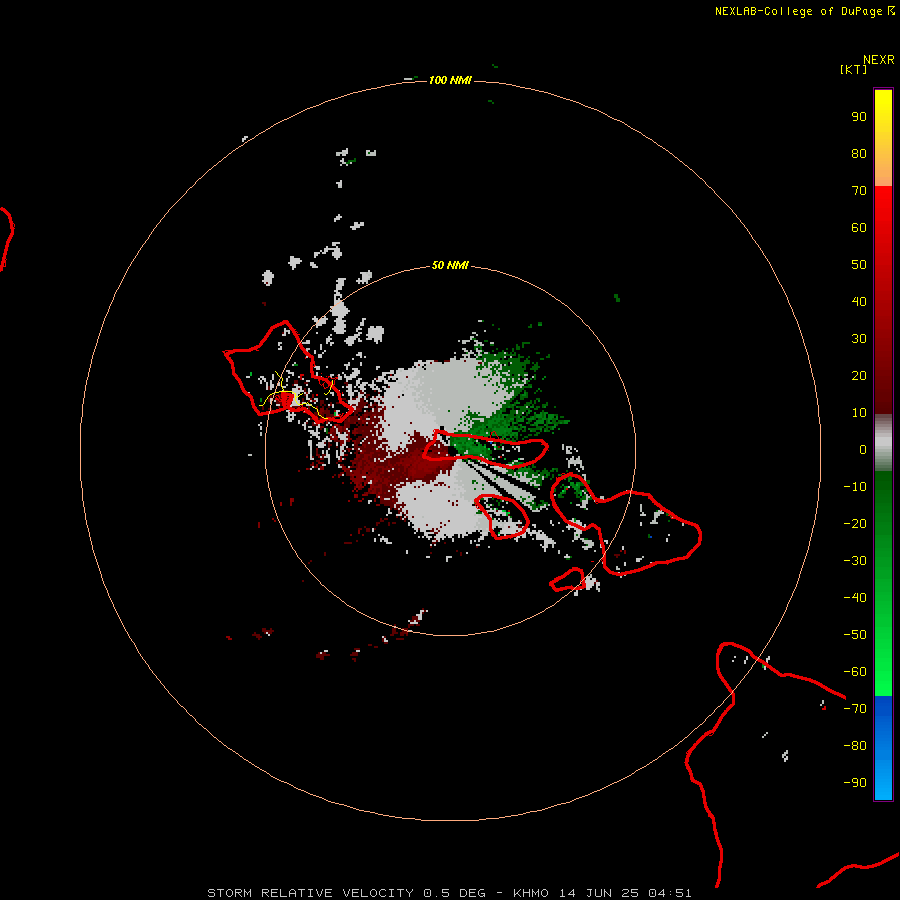900x900 pixels.
Task: Click the -20 knot scale label
Action: (855, 524)
